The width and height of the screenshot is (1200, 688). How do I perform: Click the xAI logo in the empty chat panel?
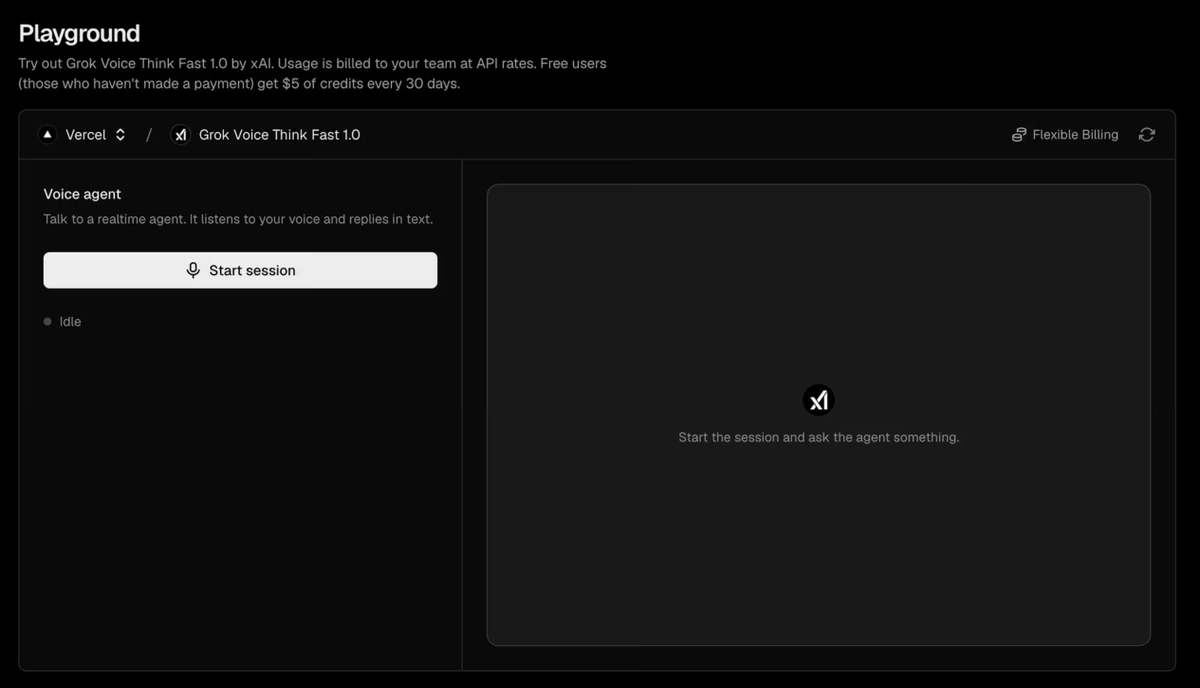tap(818, 401)
